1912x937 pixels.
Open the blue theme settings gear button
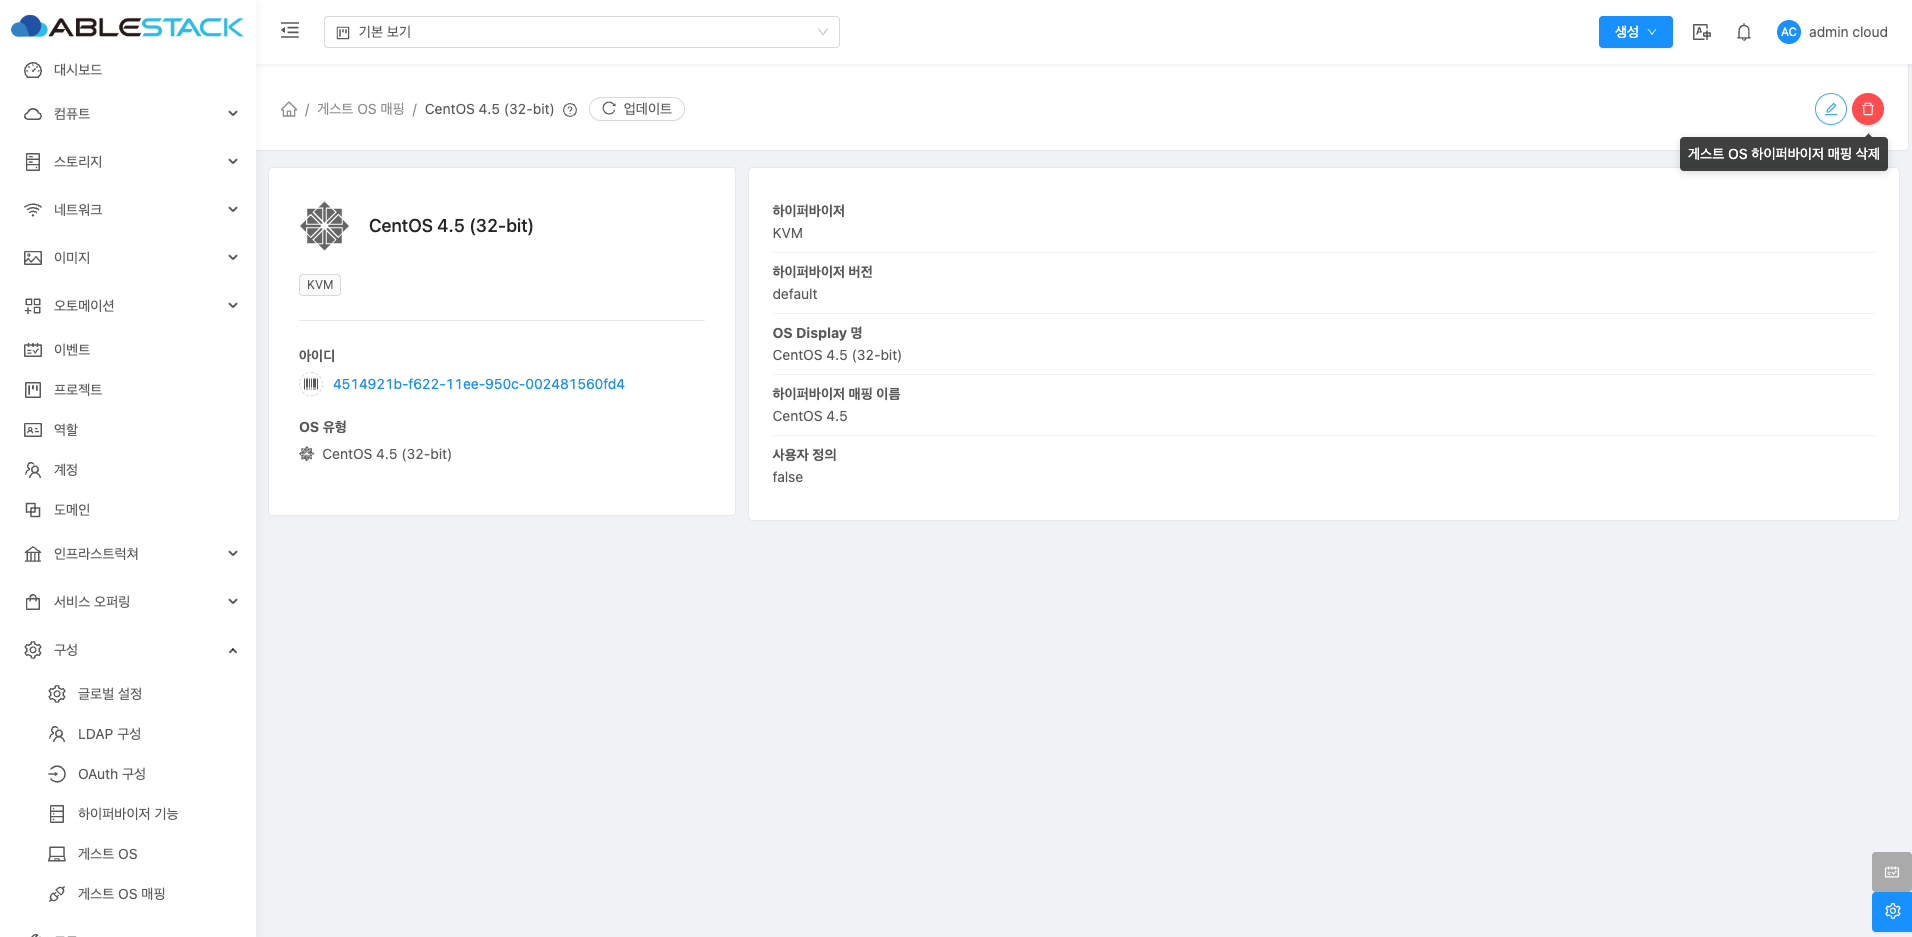pos(1892,912)
